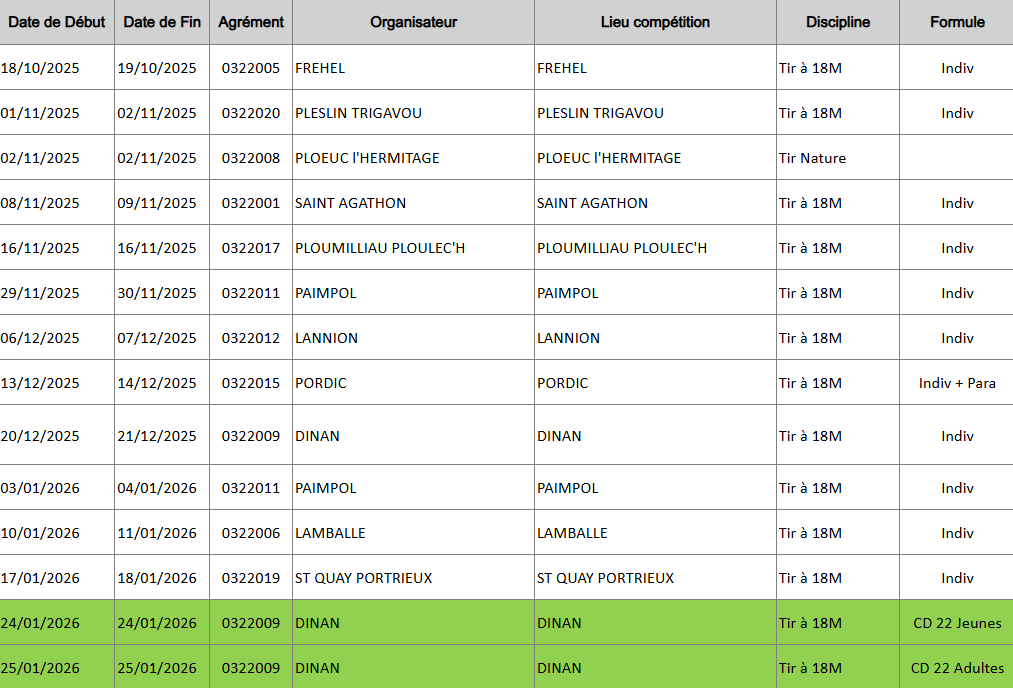Screen dimensions: 1013x688
Task: Click the Organisateur column header
Action: [x=413, y=22]
